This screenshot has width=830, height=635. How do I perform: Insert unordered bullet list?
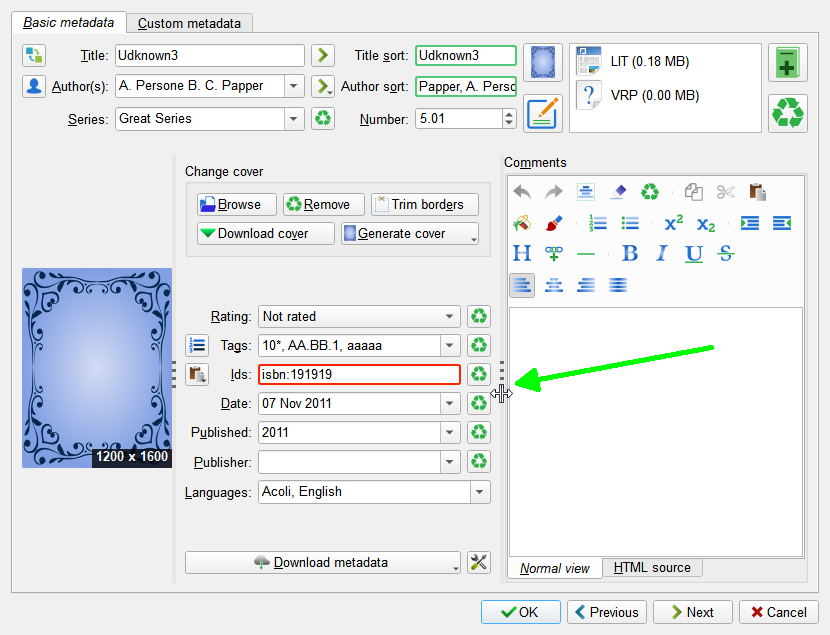pos(630,223)
